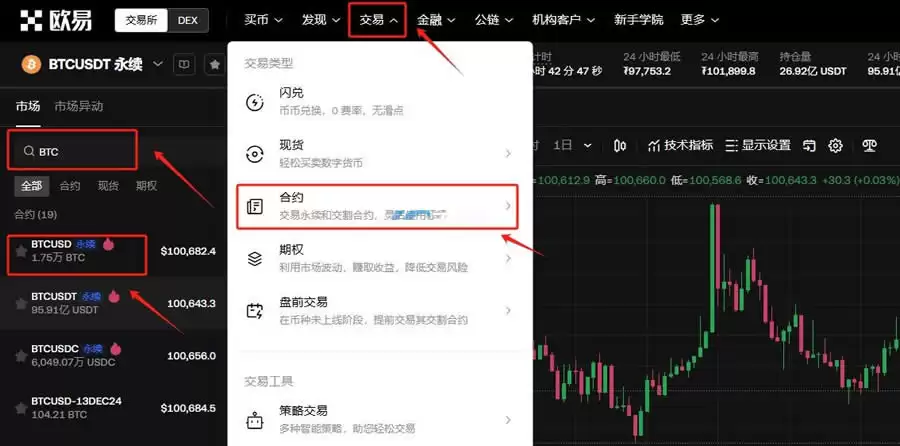The height and width of the screenshot is (446, 900).
Task: Click the search magnifier icon
Action: pos(28,152)
